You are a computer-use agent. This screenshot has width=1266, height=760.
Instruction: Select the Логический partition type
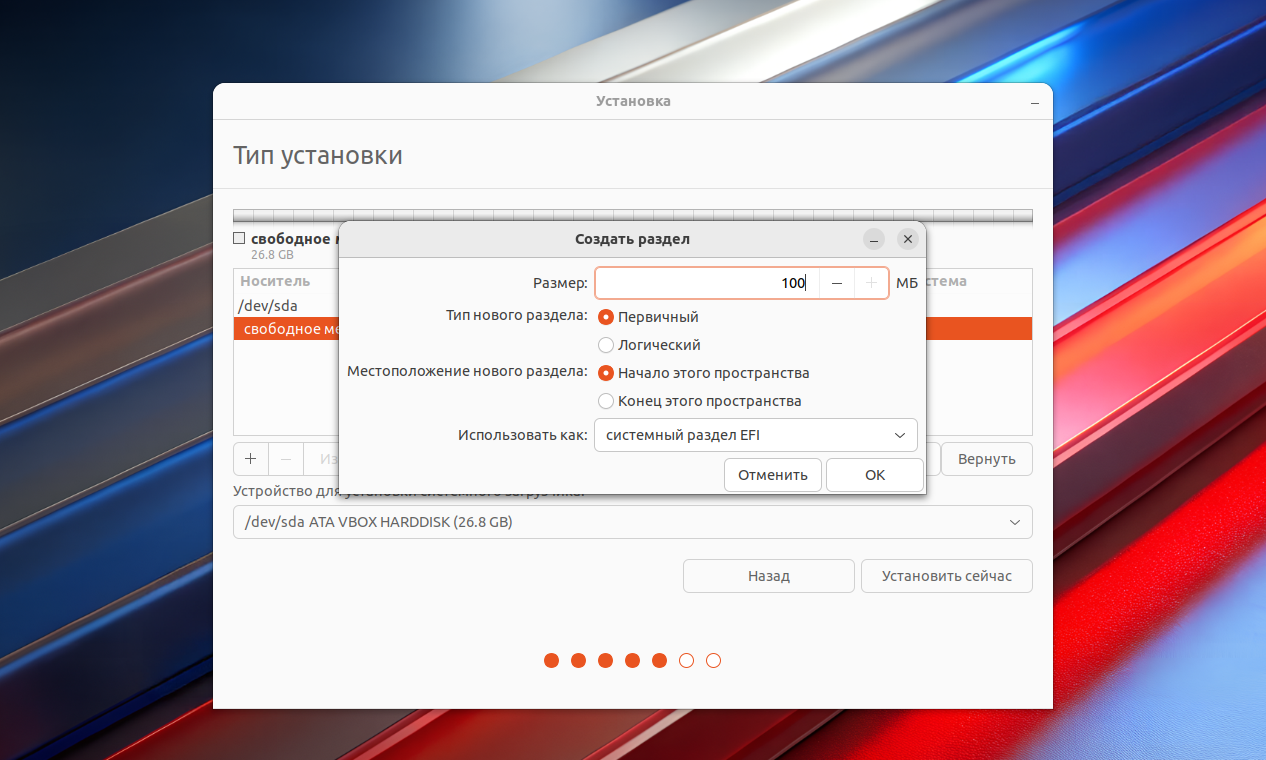click(606, 345)
